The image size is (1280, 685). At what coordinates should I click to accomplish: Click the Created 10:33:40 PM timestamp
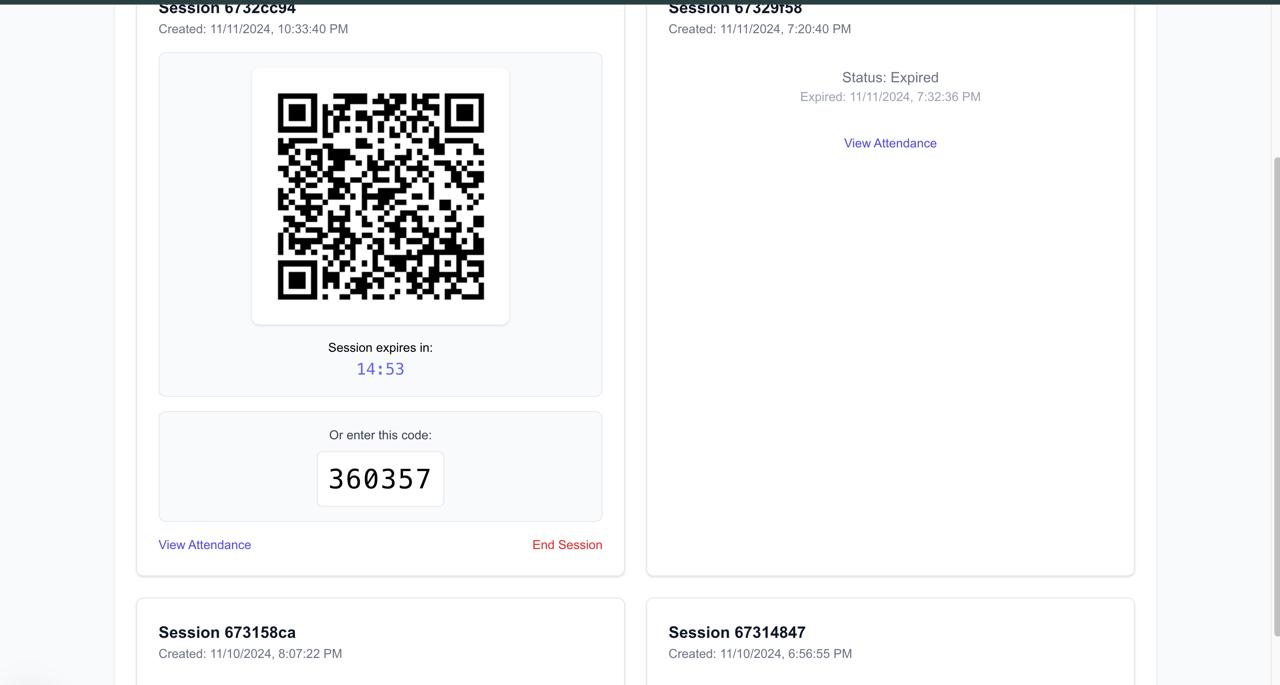(x=253, y=29)
